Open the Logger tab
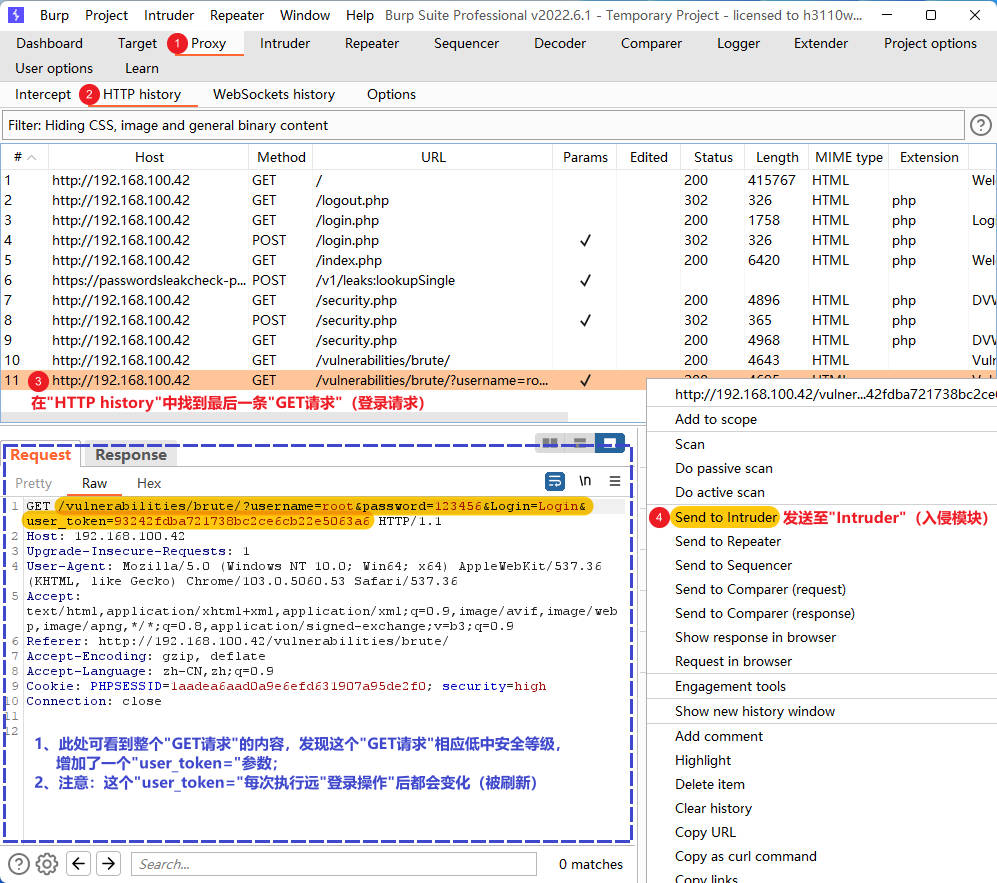 [738, 43]
